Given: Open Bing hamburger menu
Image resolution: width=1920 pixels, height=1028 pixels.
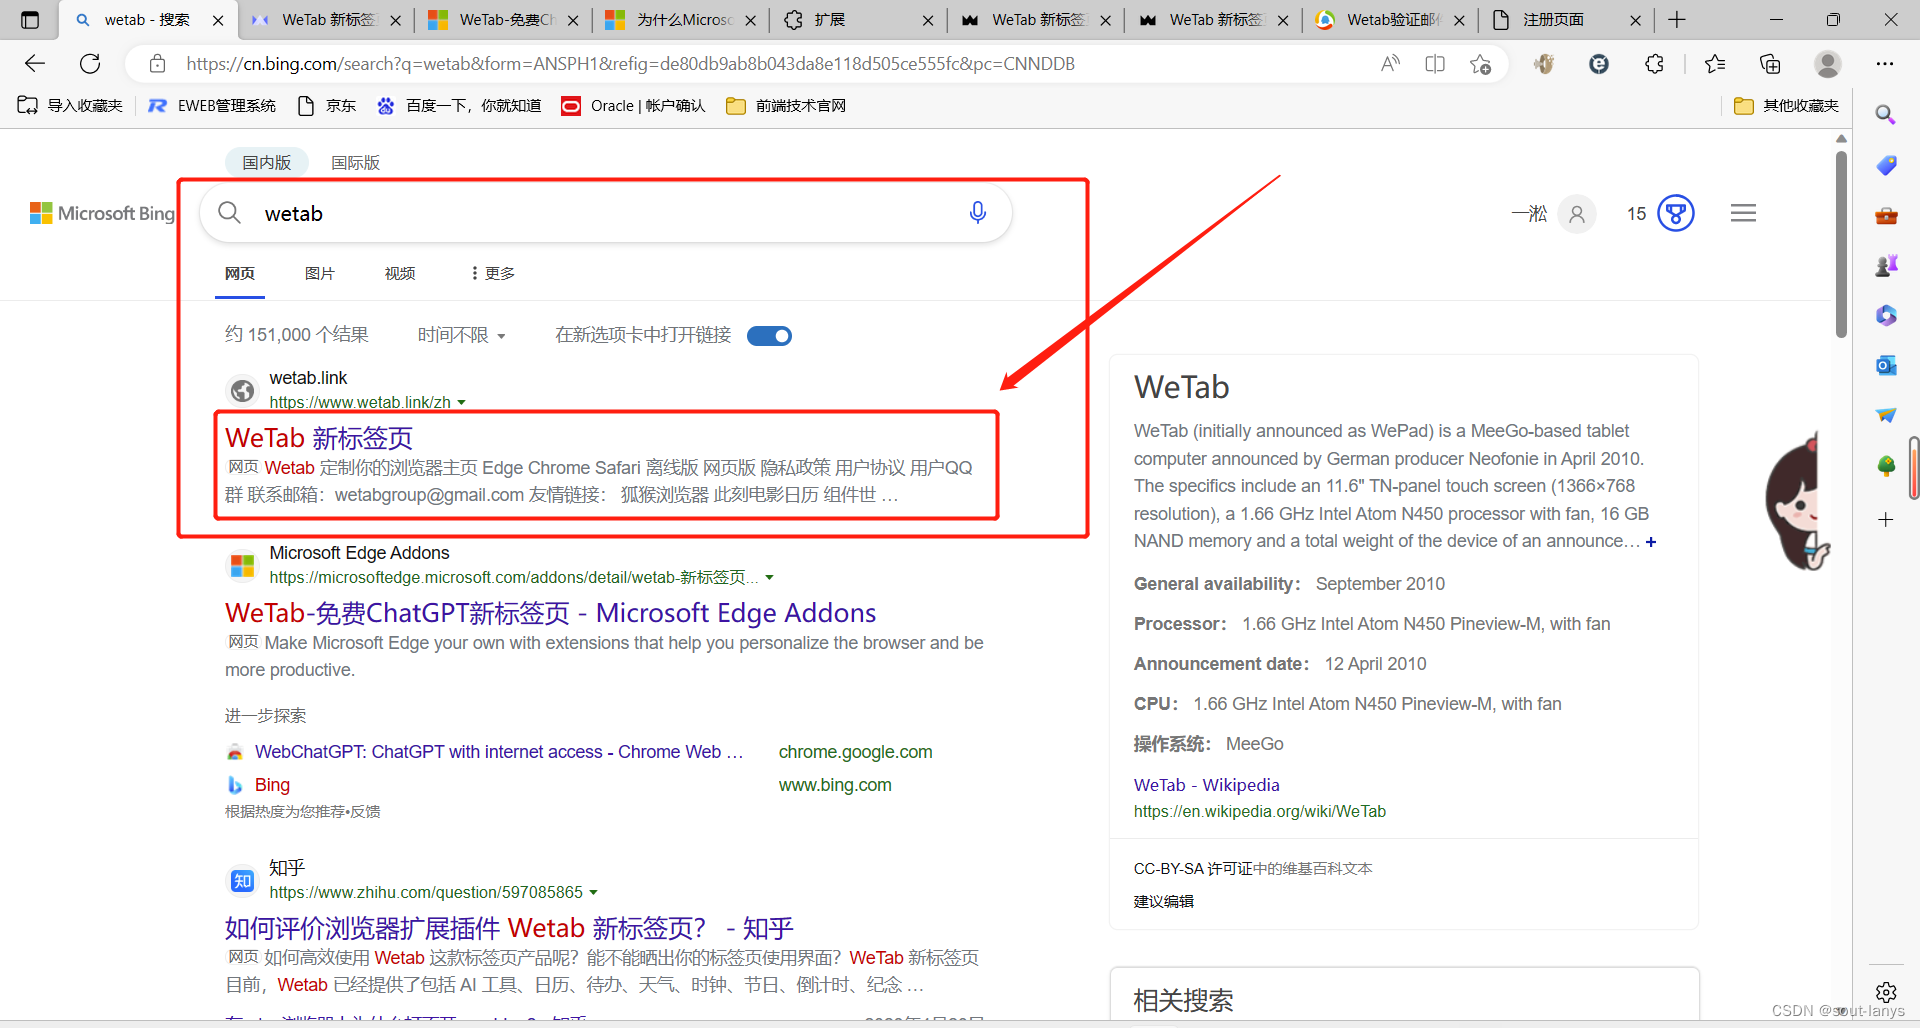Looking at the screenshot, I should click(x=1743, y=213).
